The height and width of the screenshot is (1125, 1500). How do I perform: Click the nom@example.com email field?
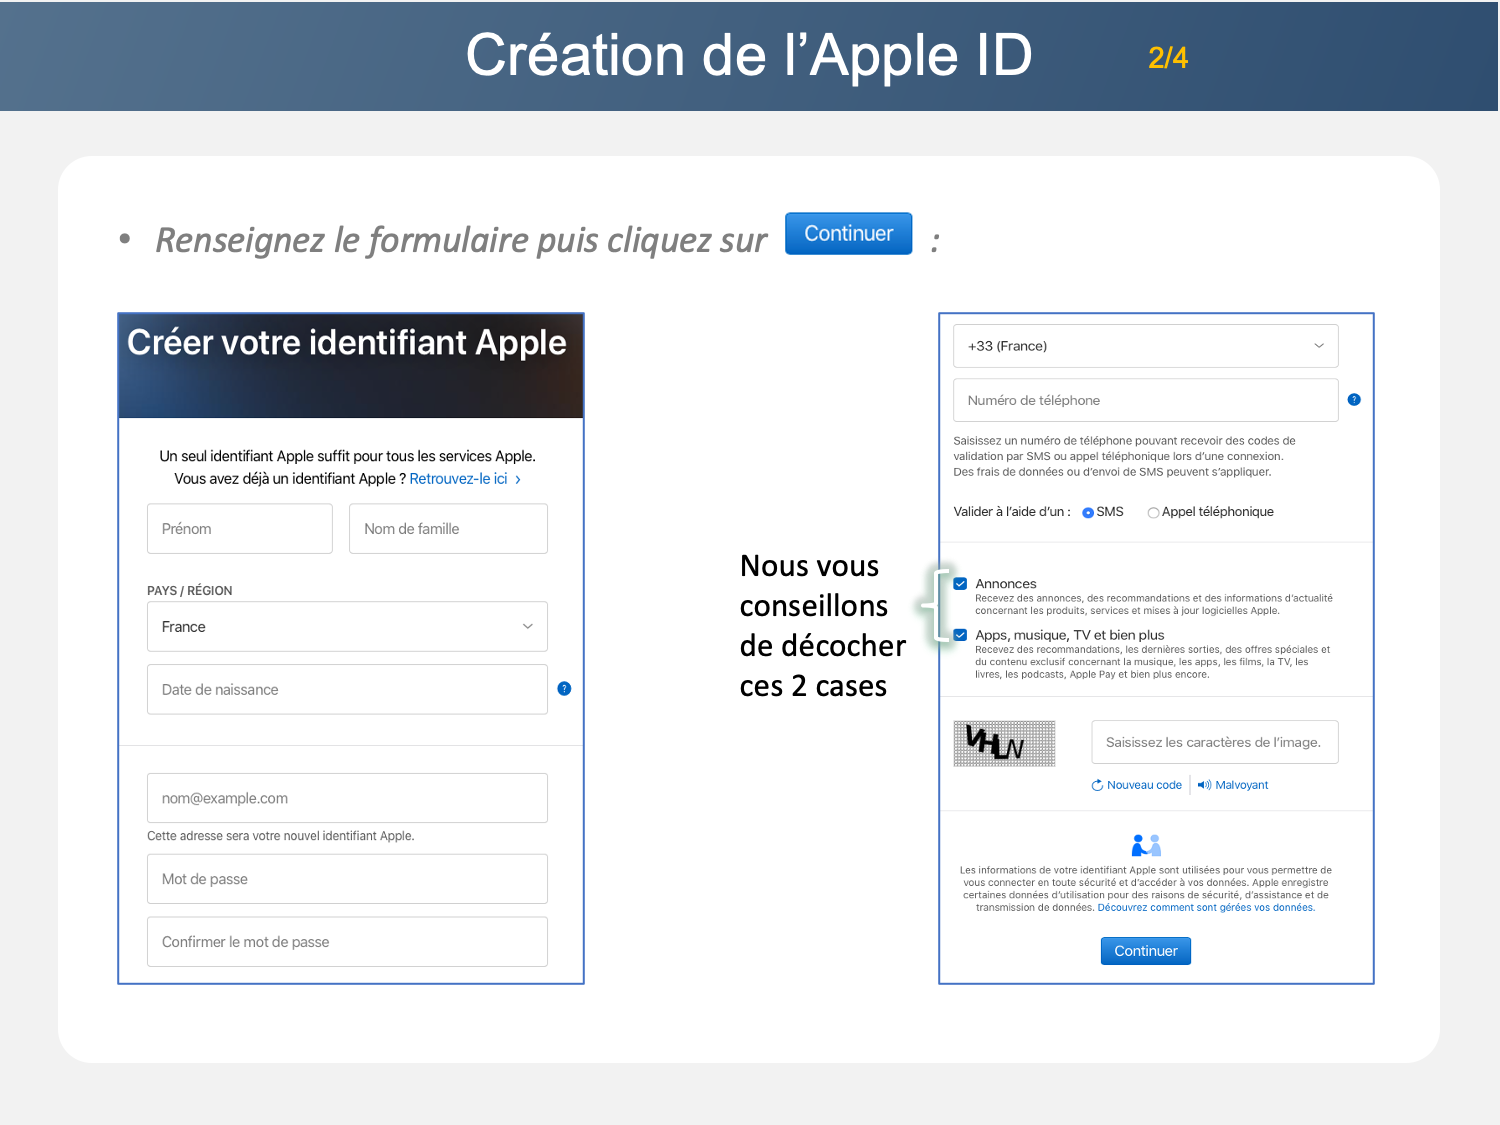pyautogui.click(x=347, y=798)
